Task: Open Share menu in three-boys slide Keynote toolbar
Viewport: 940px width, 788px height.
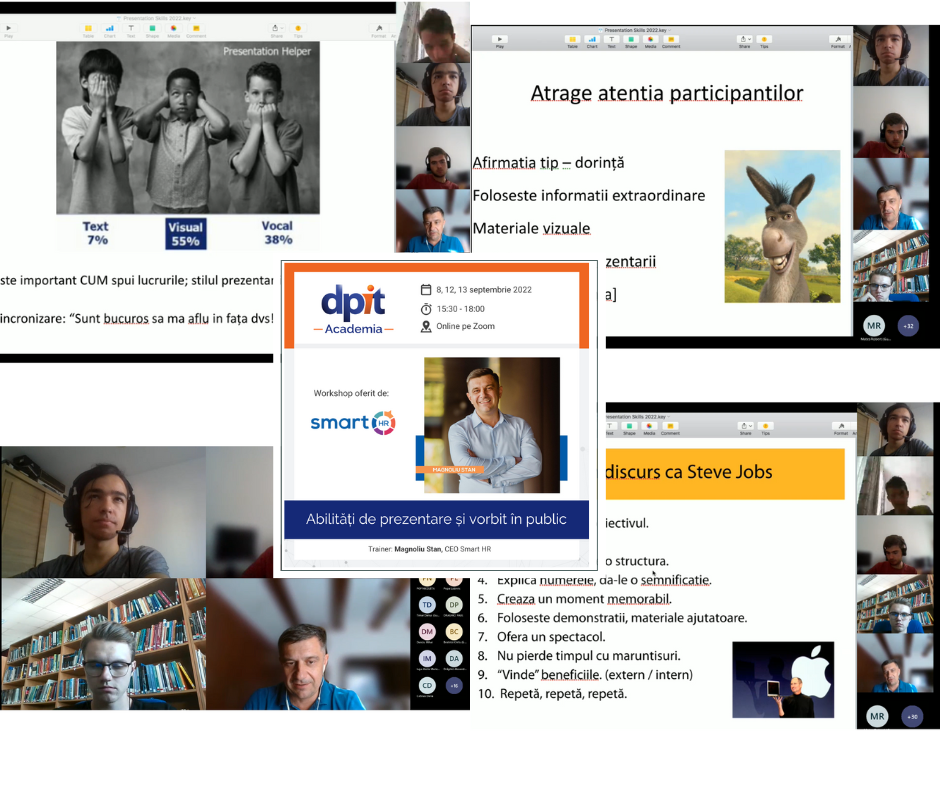Action: 276,28
